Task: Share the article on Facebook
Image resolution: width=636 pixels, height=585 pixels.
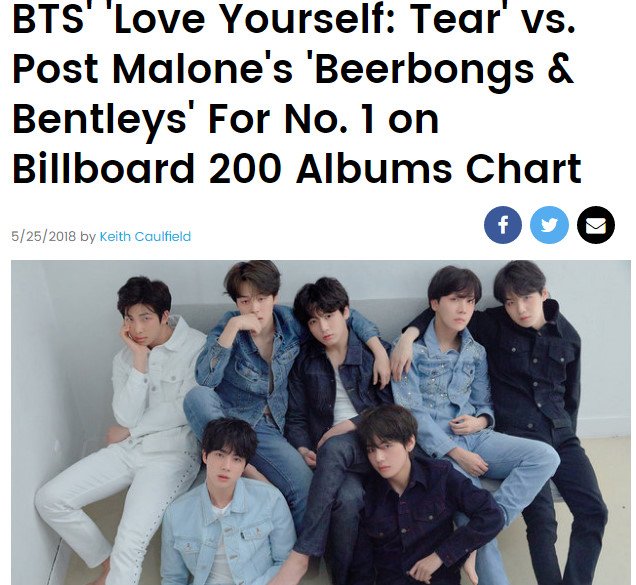Action: (503, 225)
